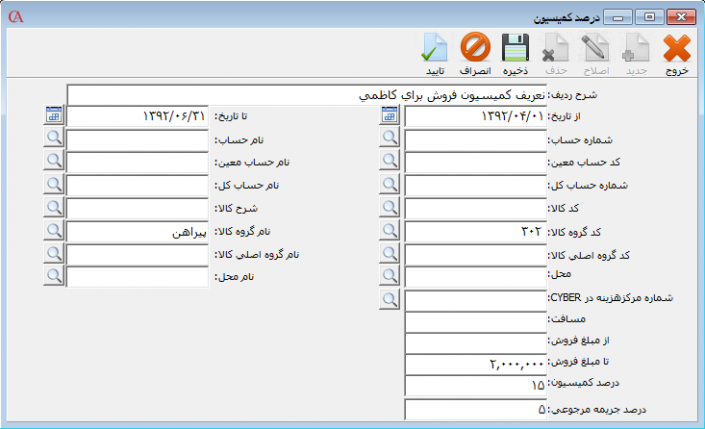Click into the مسافت input field

(x=475, y=320)
